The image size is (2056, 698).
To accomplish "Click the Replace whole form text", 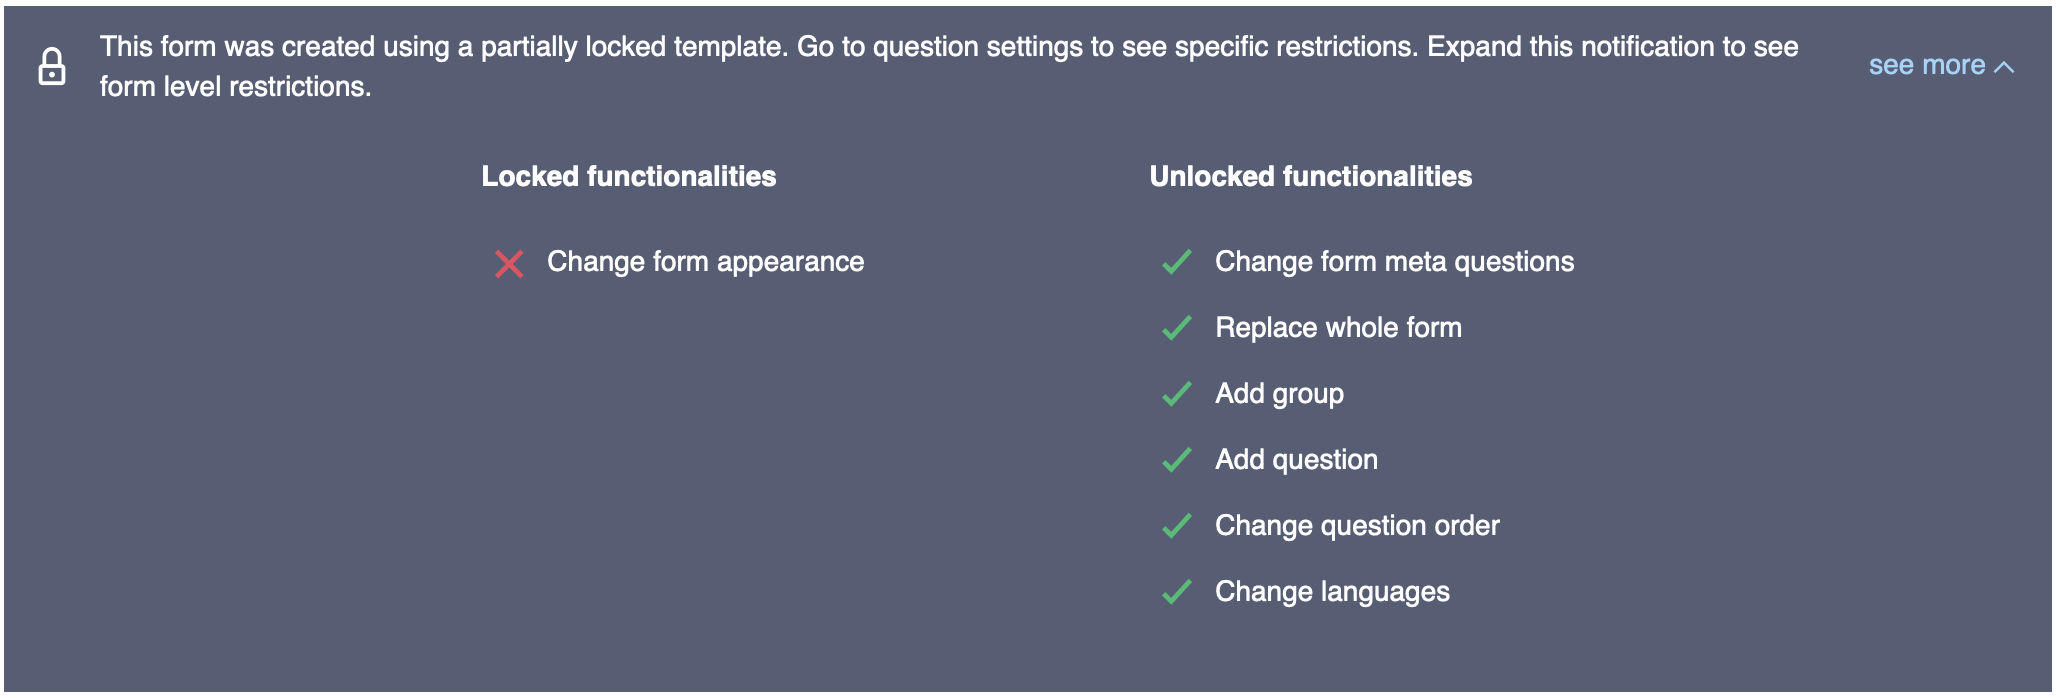I will [1338, 328].
